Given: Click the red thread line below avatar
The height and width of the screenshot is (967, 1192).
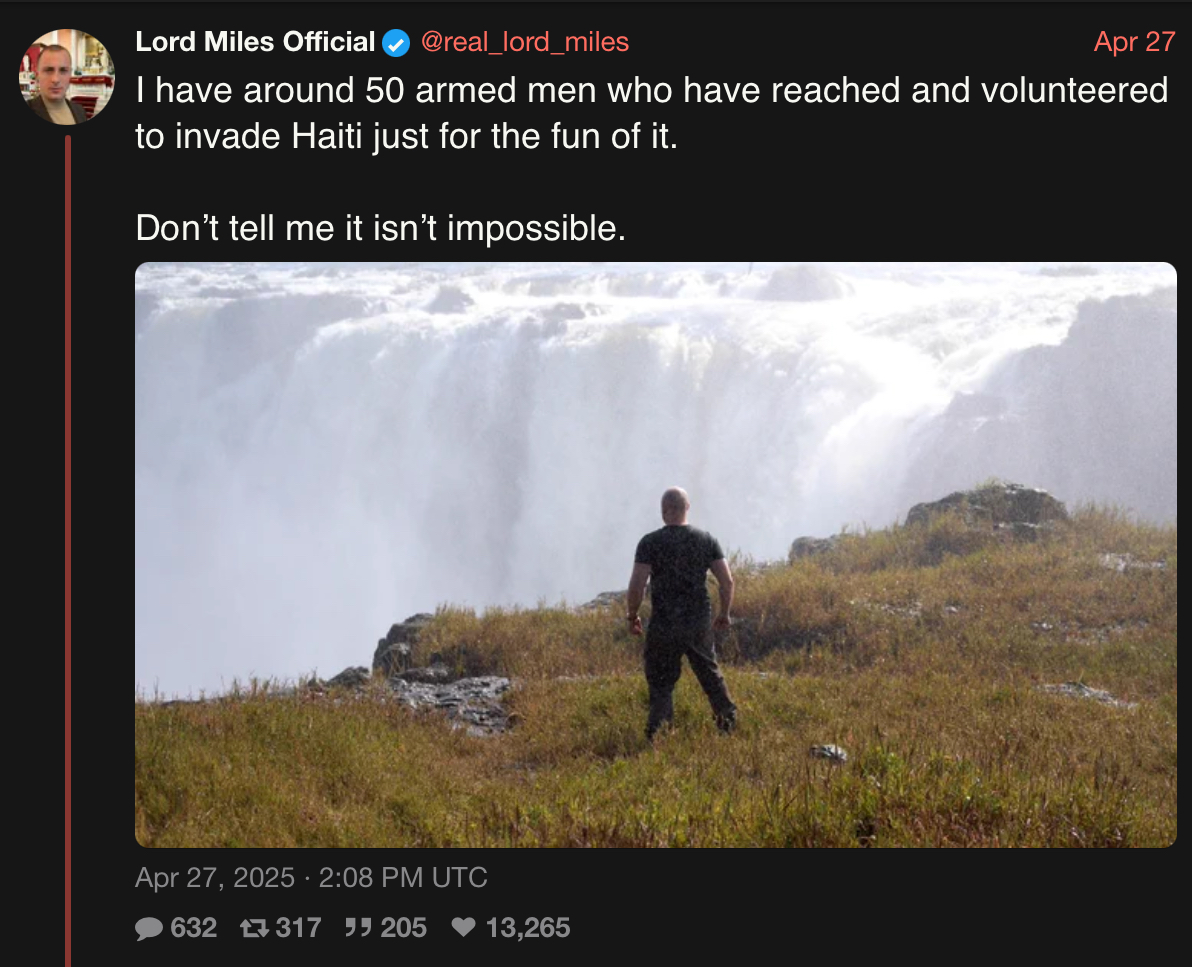Looking at the screenshot, I should 68,551.
